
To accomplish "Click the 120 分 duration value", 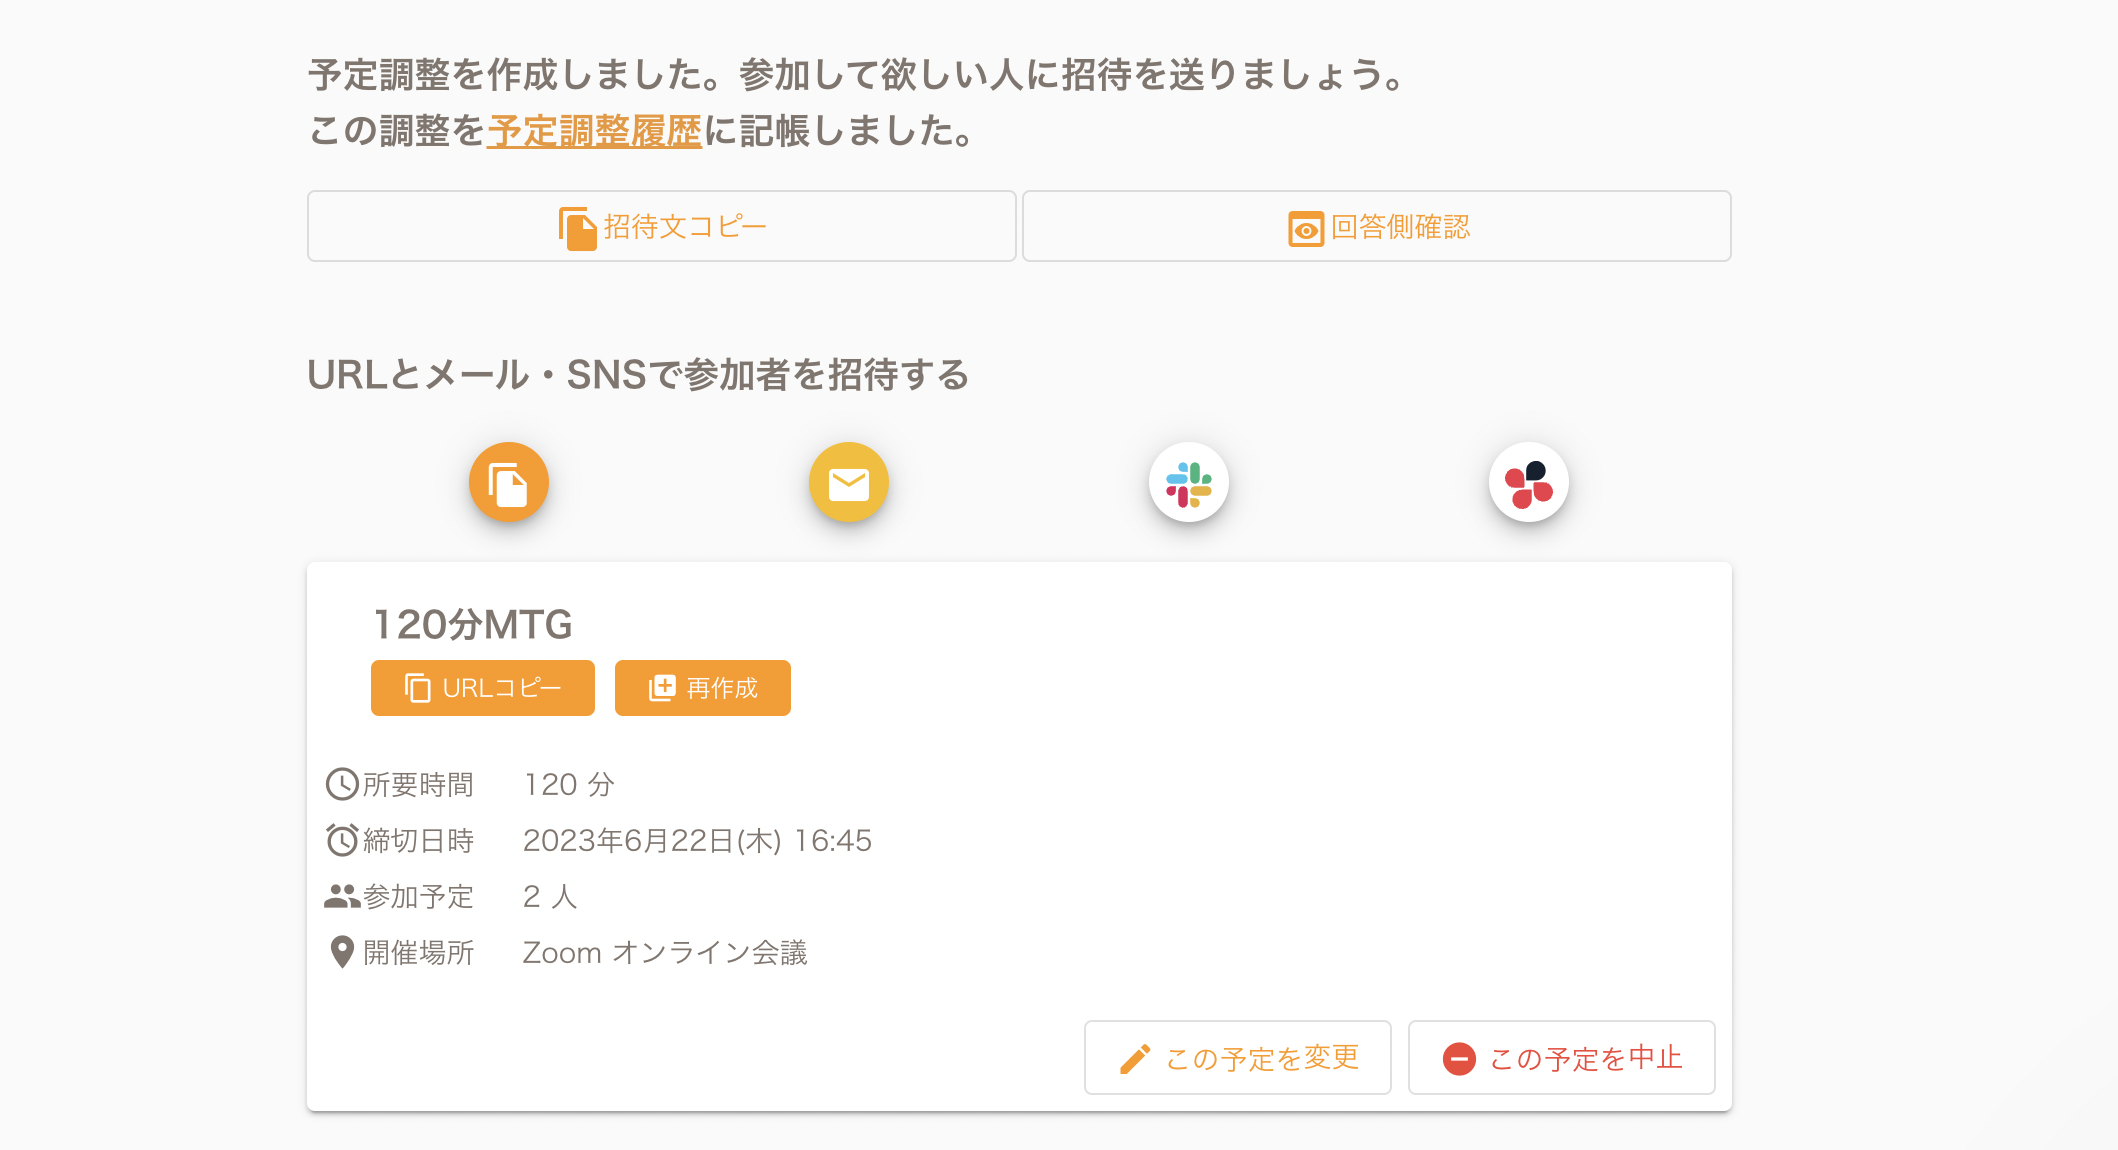I will (569, 785).
